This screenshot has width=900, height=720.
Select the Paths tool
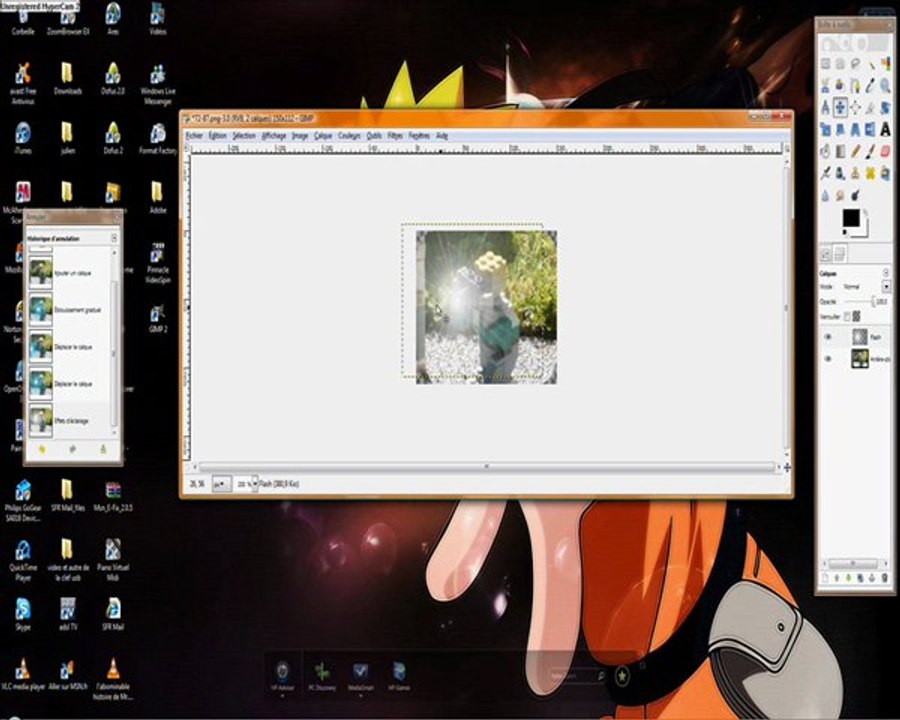click(x=855, y=86)
